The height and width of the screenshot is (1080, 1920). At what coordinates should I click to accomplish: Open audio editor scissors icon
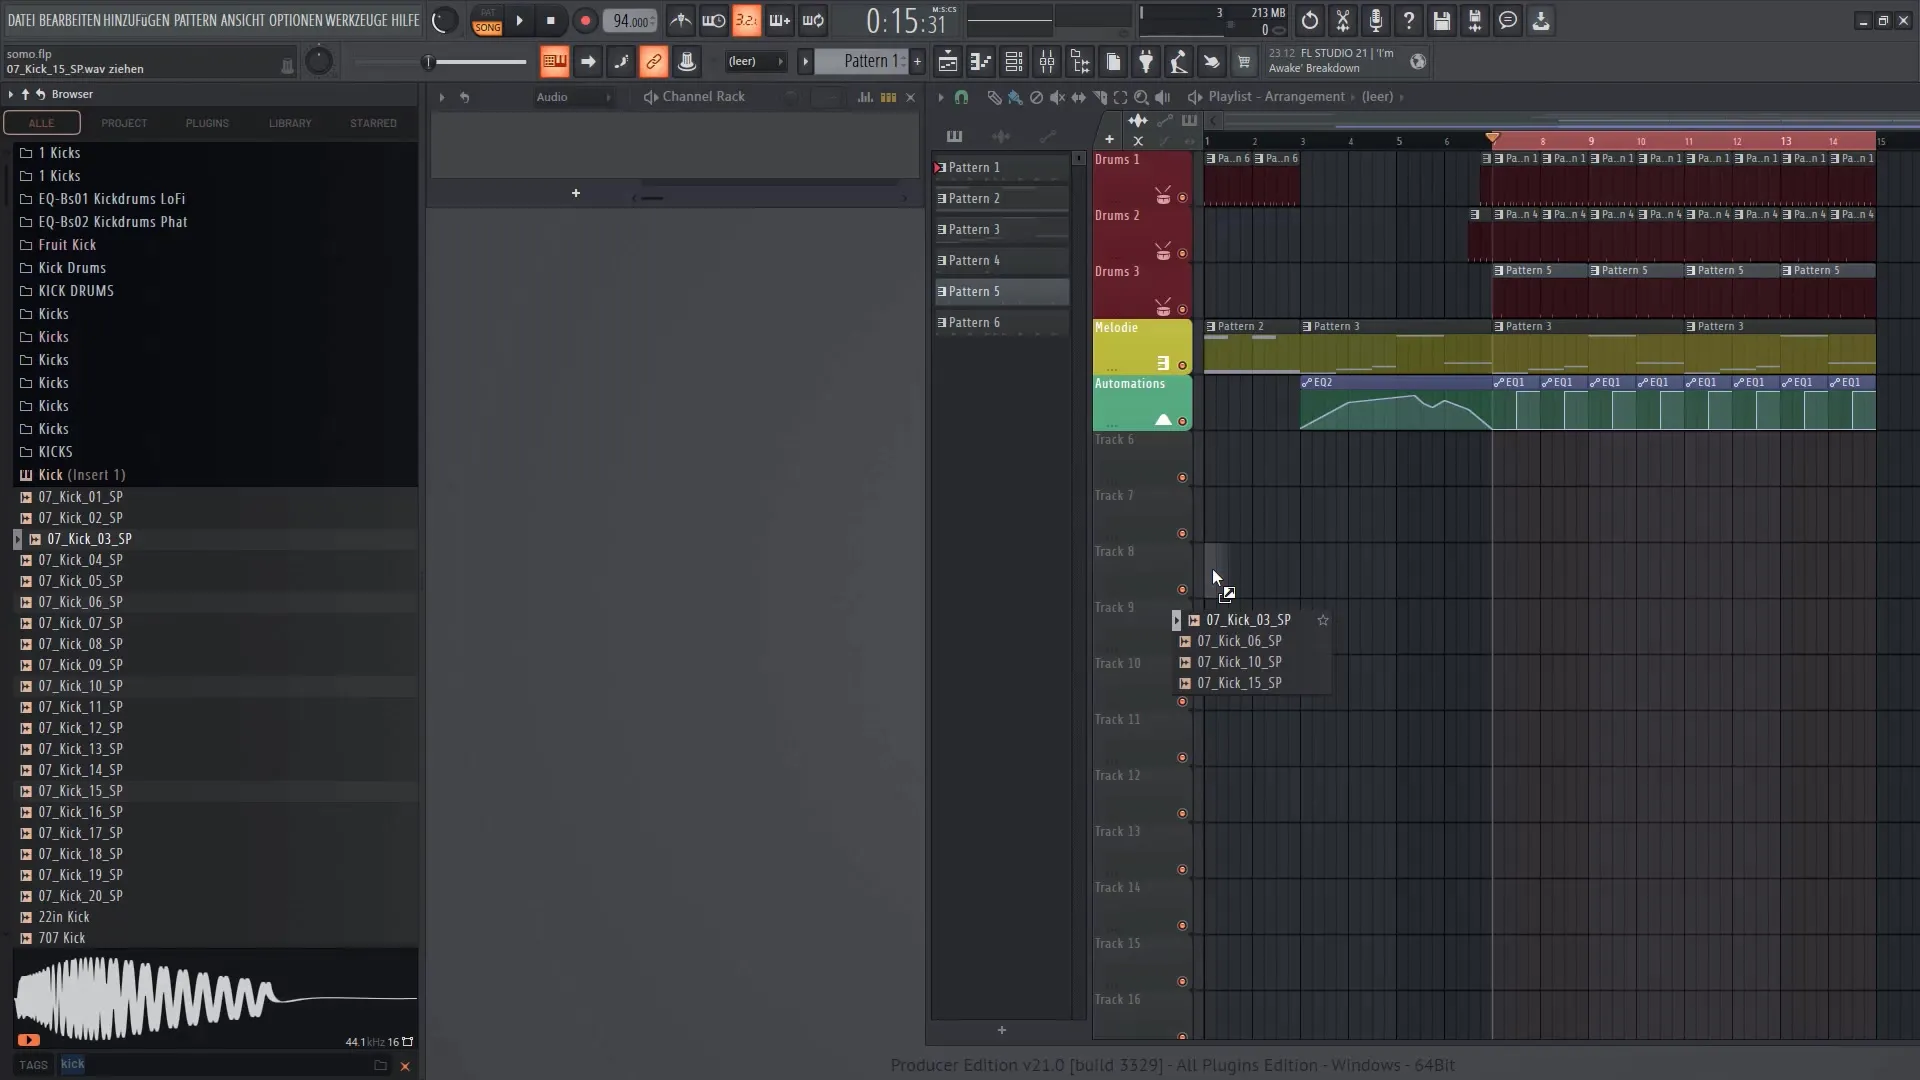tap(1343, 21)
